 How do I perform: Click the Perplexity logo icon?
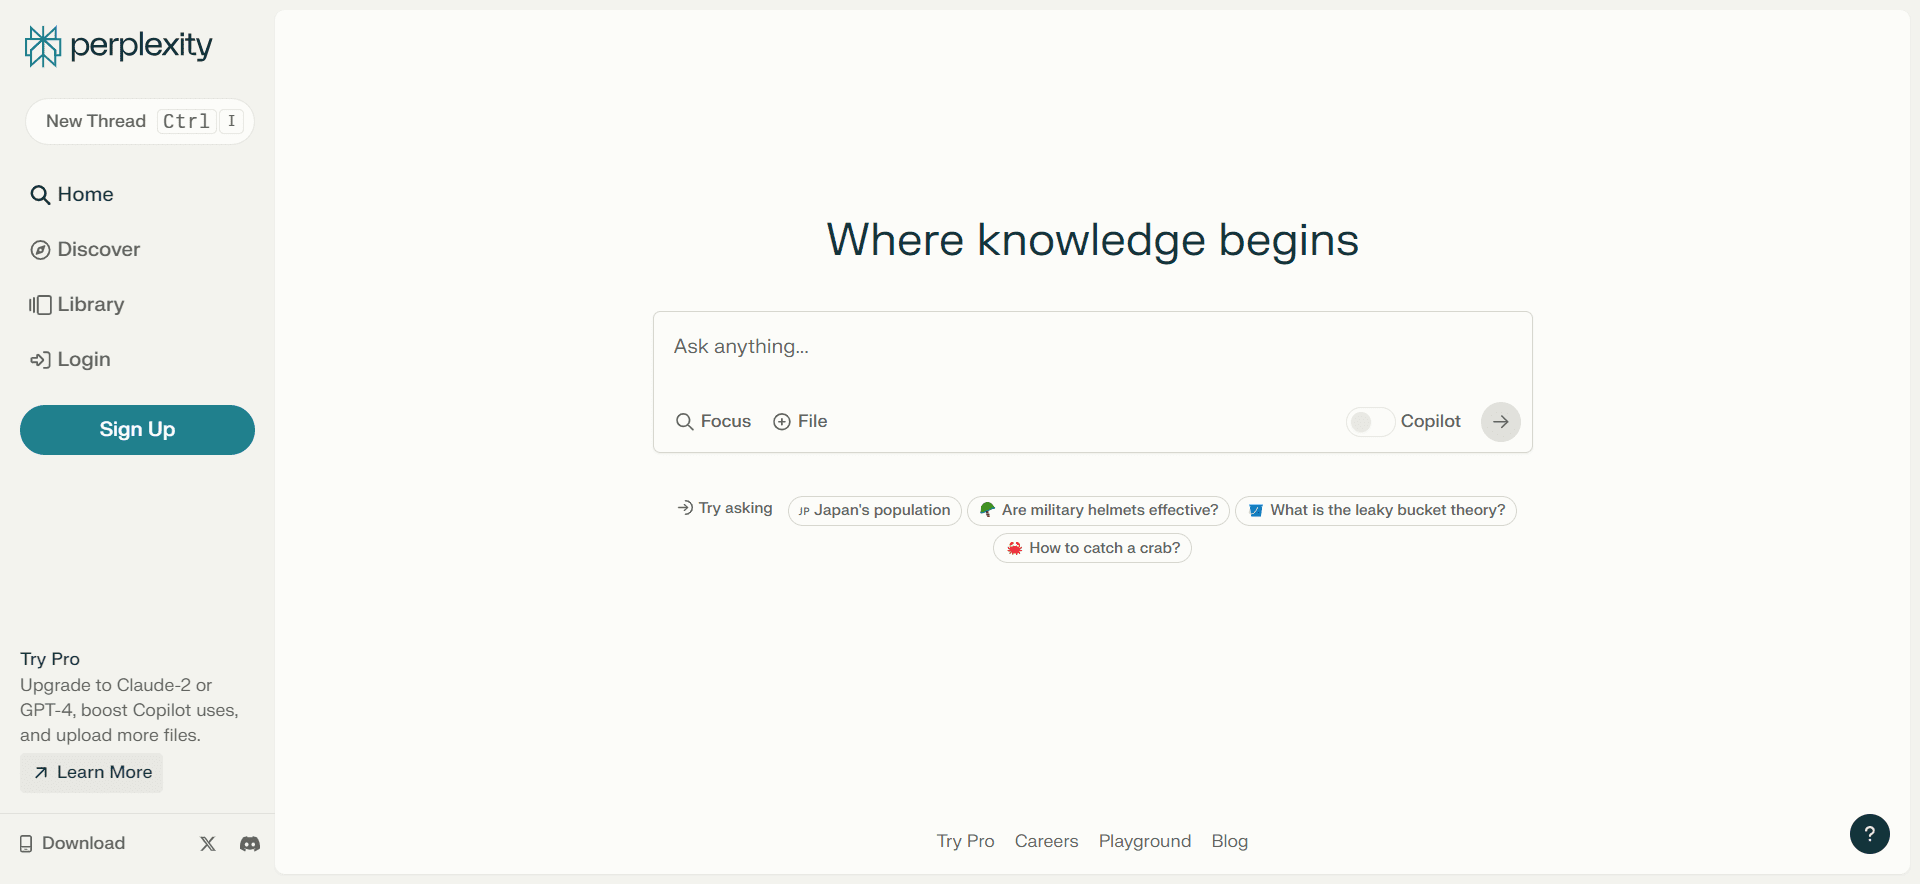tap(43, 46)
